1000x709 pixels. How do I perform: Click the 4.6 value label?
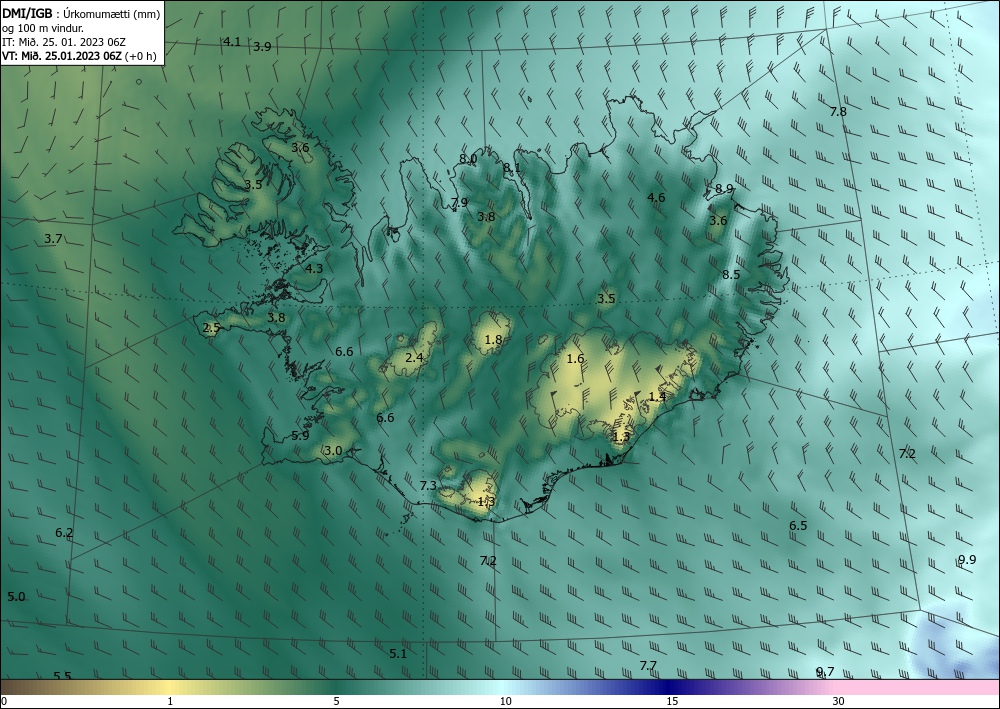point(656,197)
